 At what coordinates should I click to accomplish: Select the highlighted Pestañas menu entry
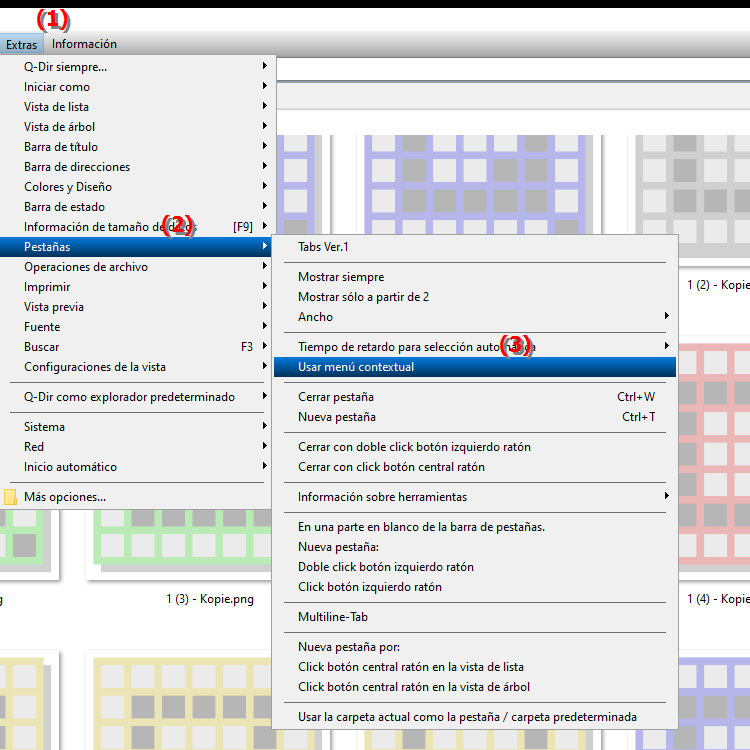tap(137, 247)
